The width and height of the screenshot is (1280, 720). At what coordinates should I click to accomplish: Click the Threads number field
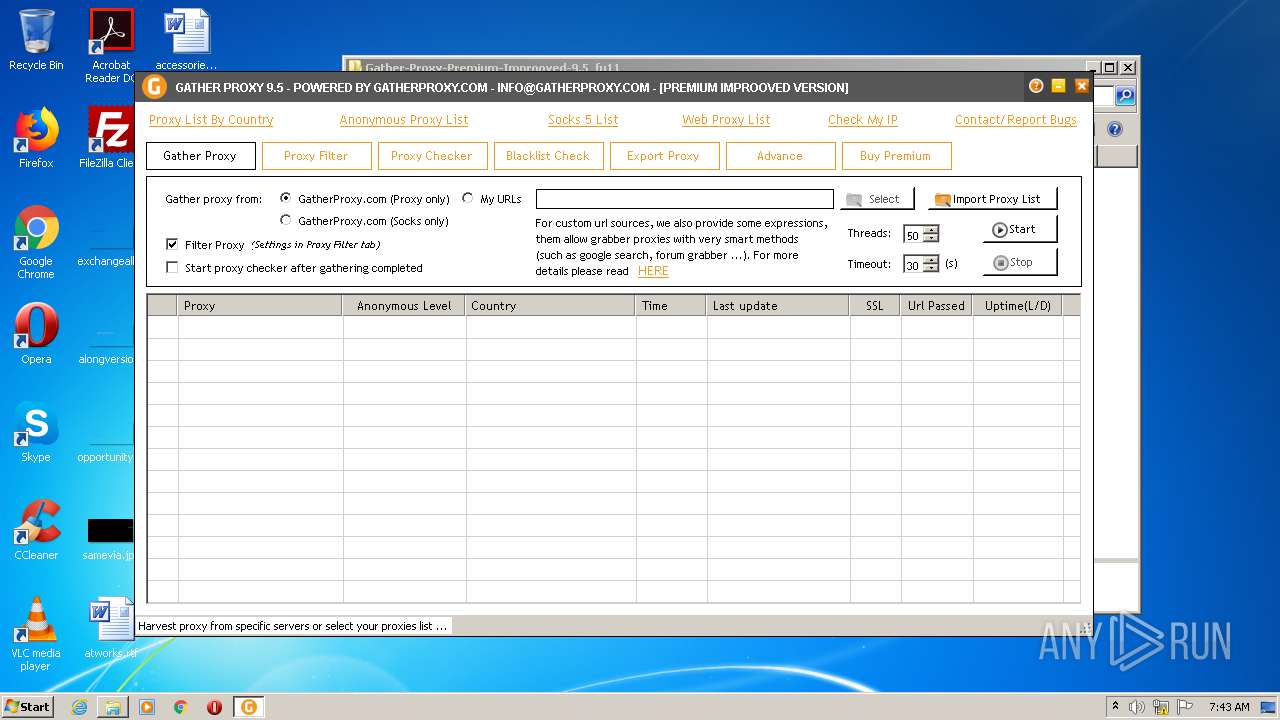coord(913,235)
